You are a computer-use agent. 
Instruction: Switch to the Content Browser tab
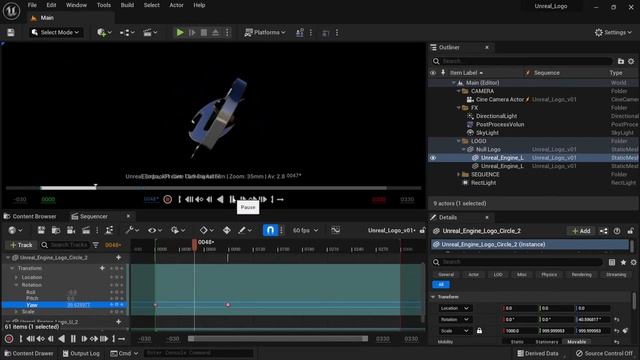click(30, 216)
